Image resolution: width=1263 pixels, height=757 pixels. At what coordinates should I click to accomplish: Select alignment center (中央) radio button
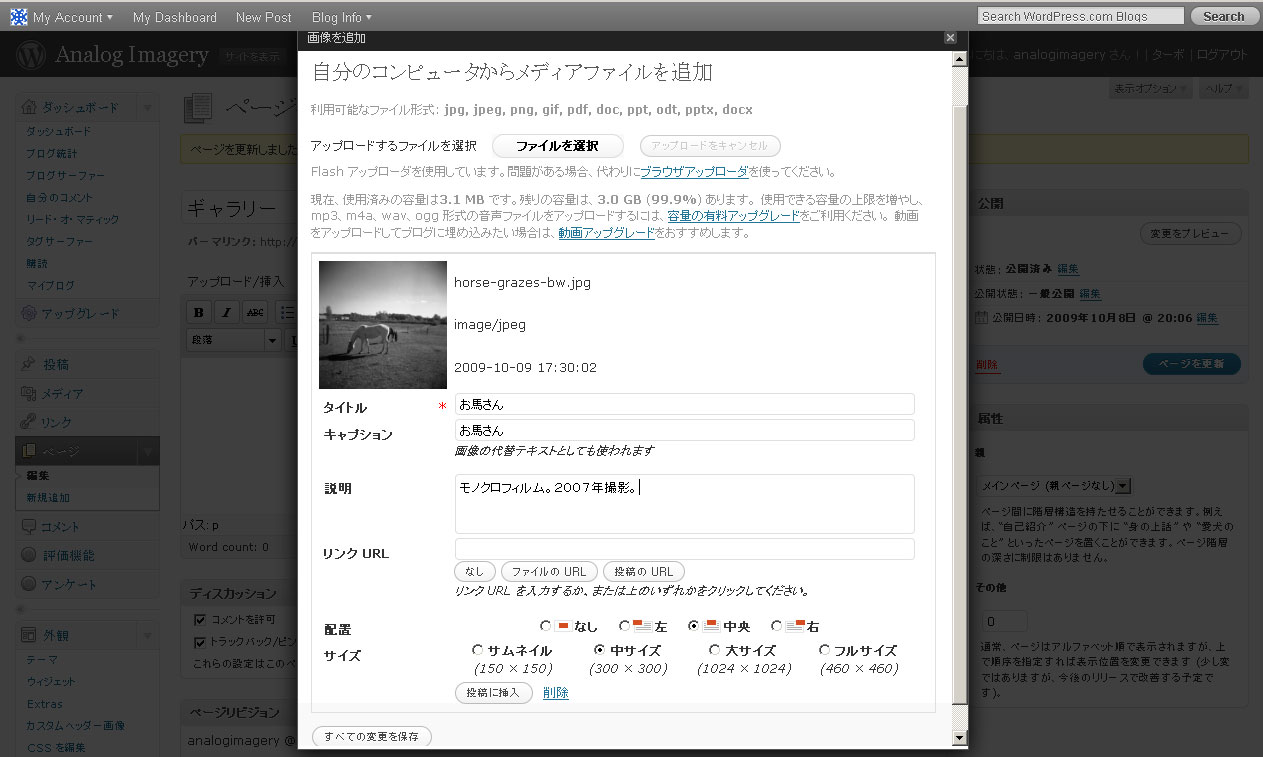(x=693, y=626)
